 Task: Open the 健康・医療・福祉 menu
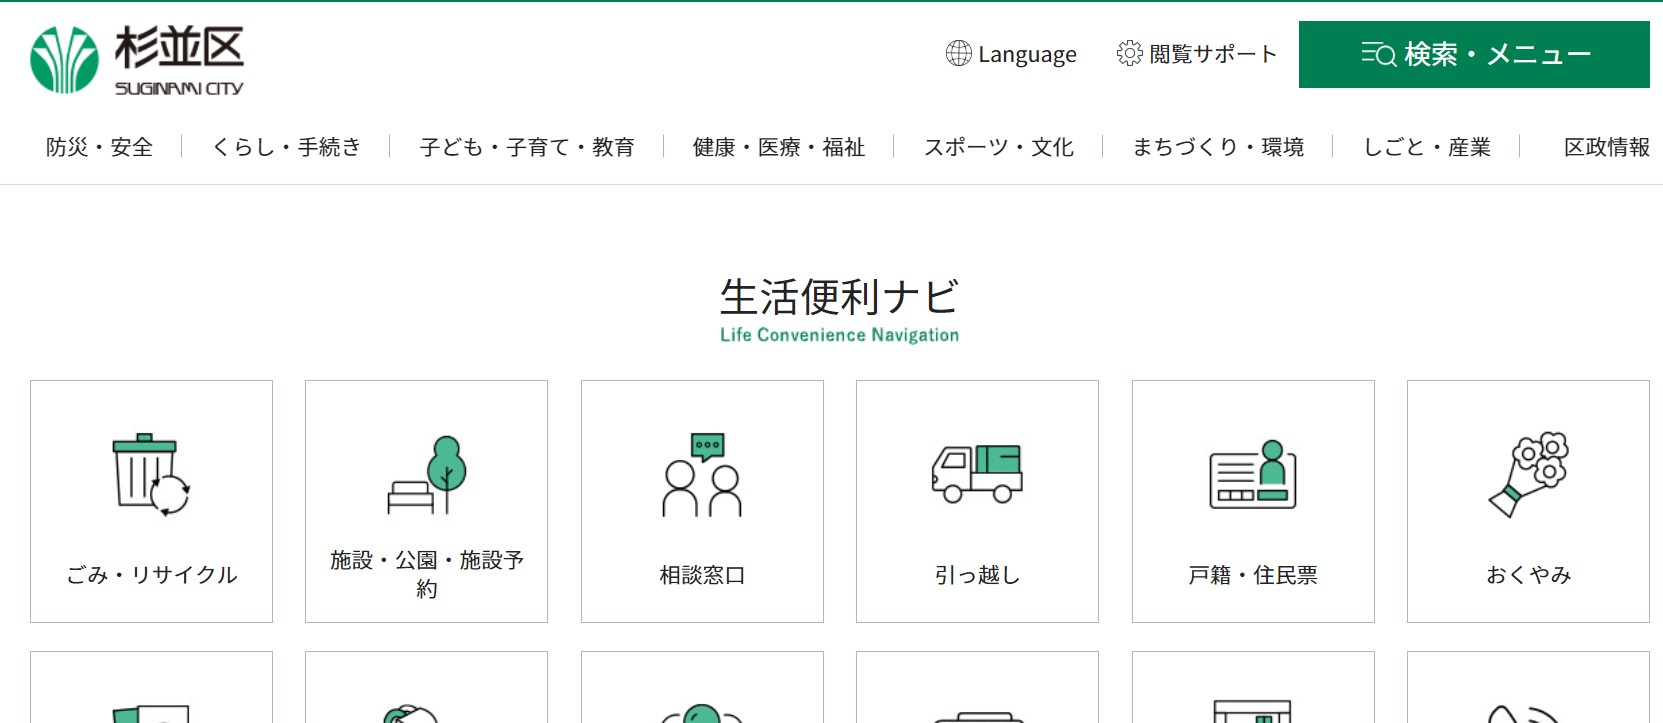[779, 147]
